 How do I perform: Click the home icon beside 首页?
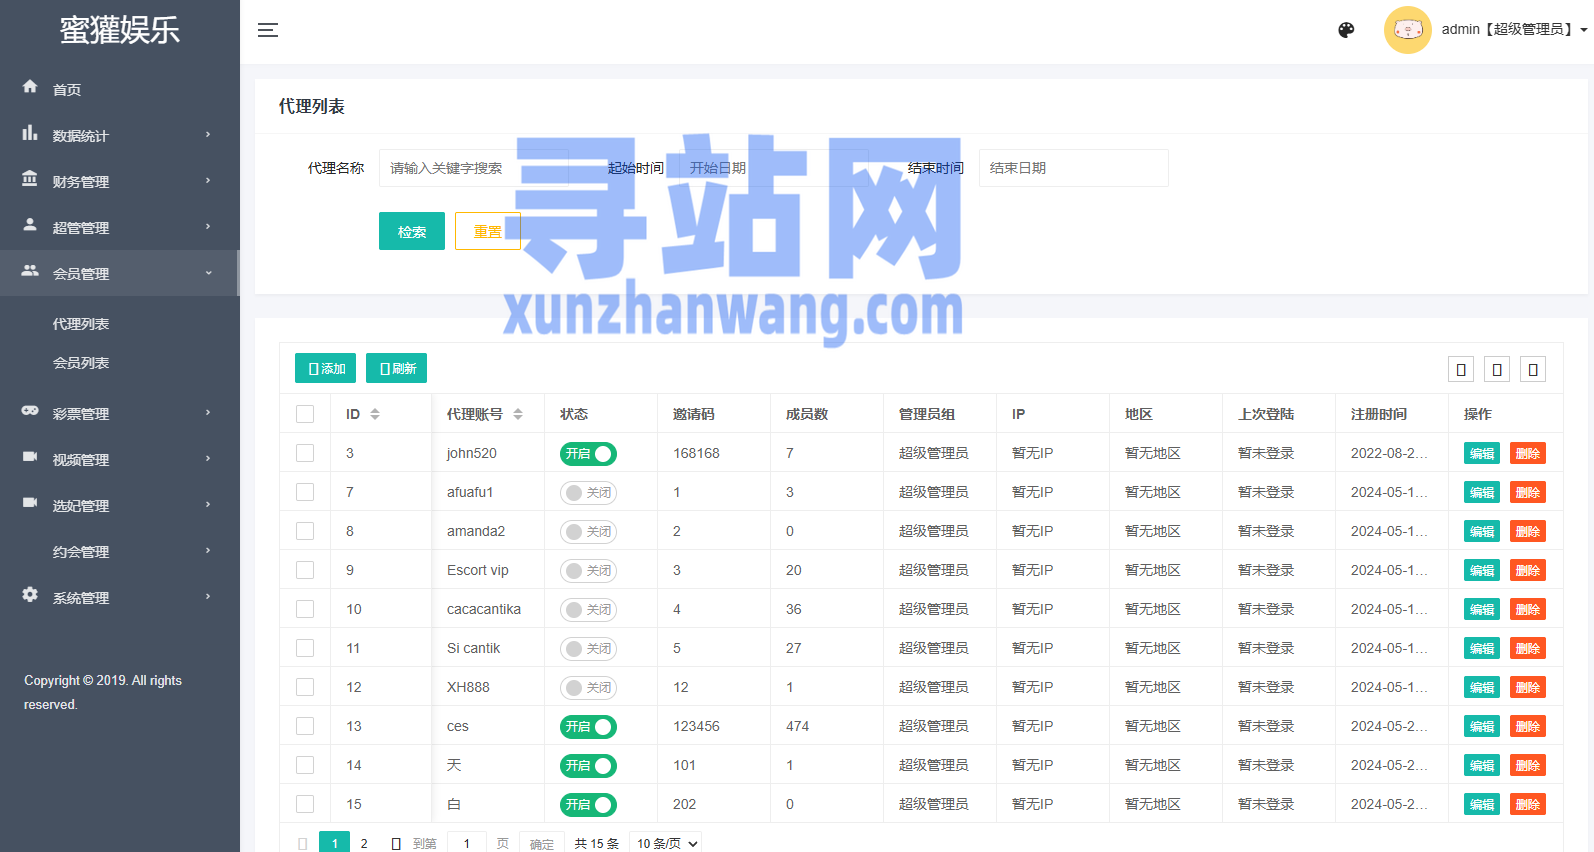click(30, 87)
